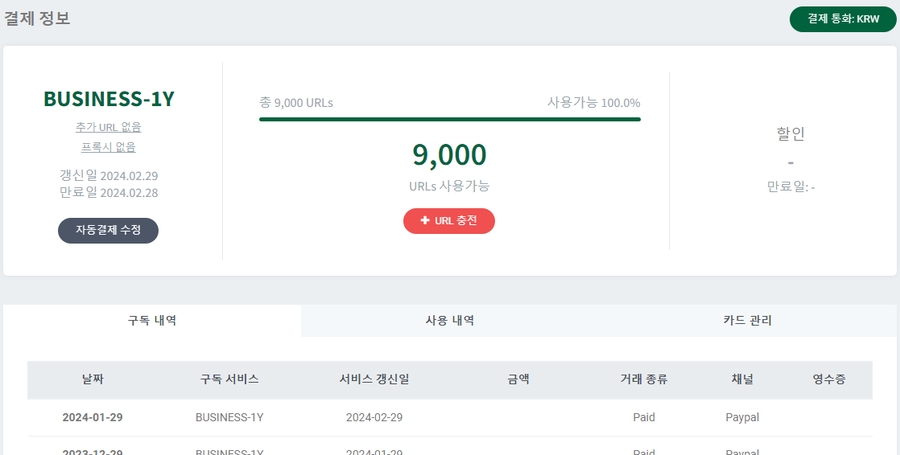900x455 pixels.
Task: Select the 구독 내역 tab
Action: click(x=152, y=321)
